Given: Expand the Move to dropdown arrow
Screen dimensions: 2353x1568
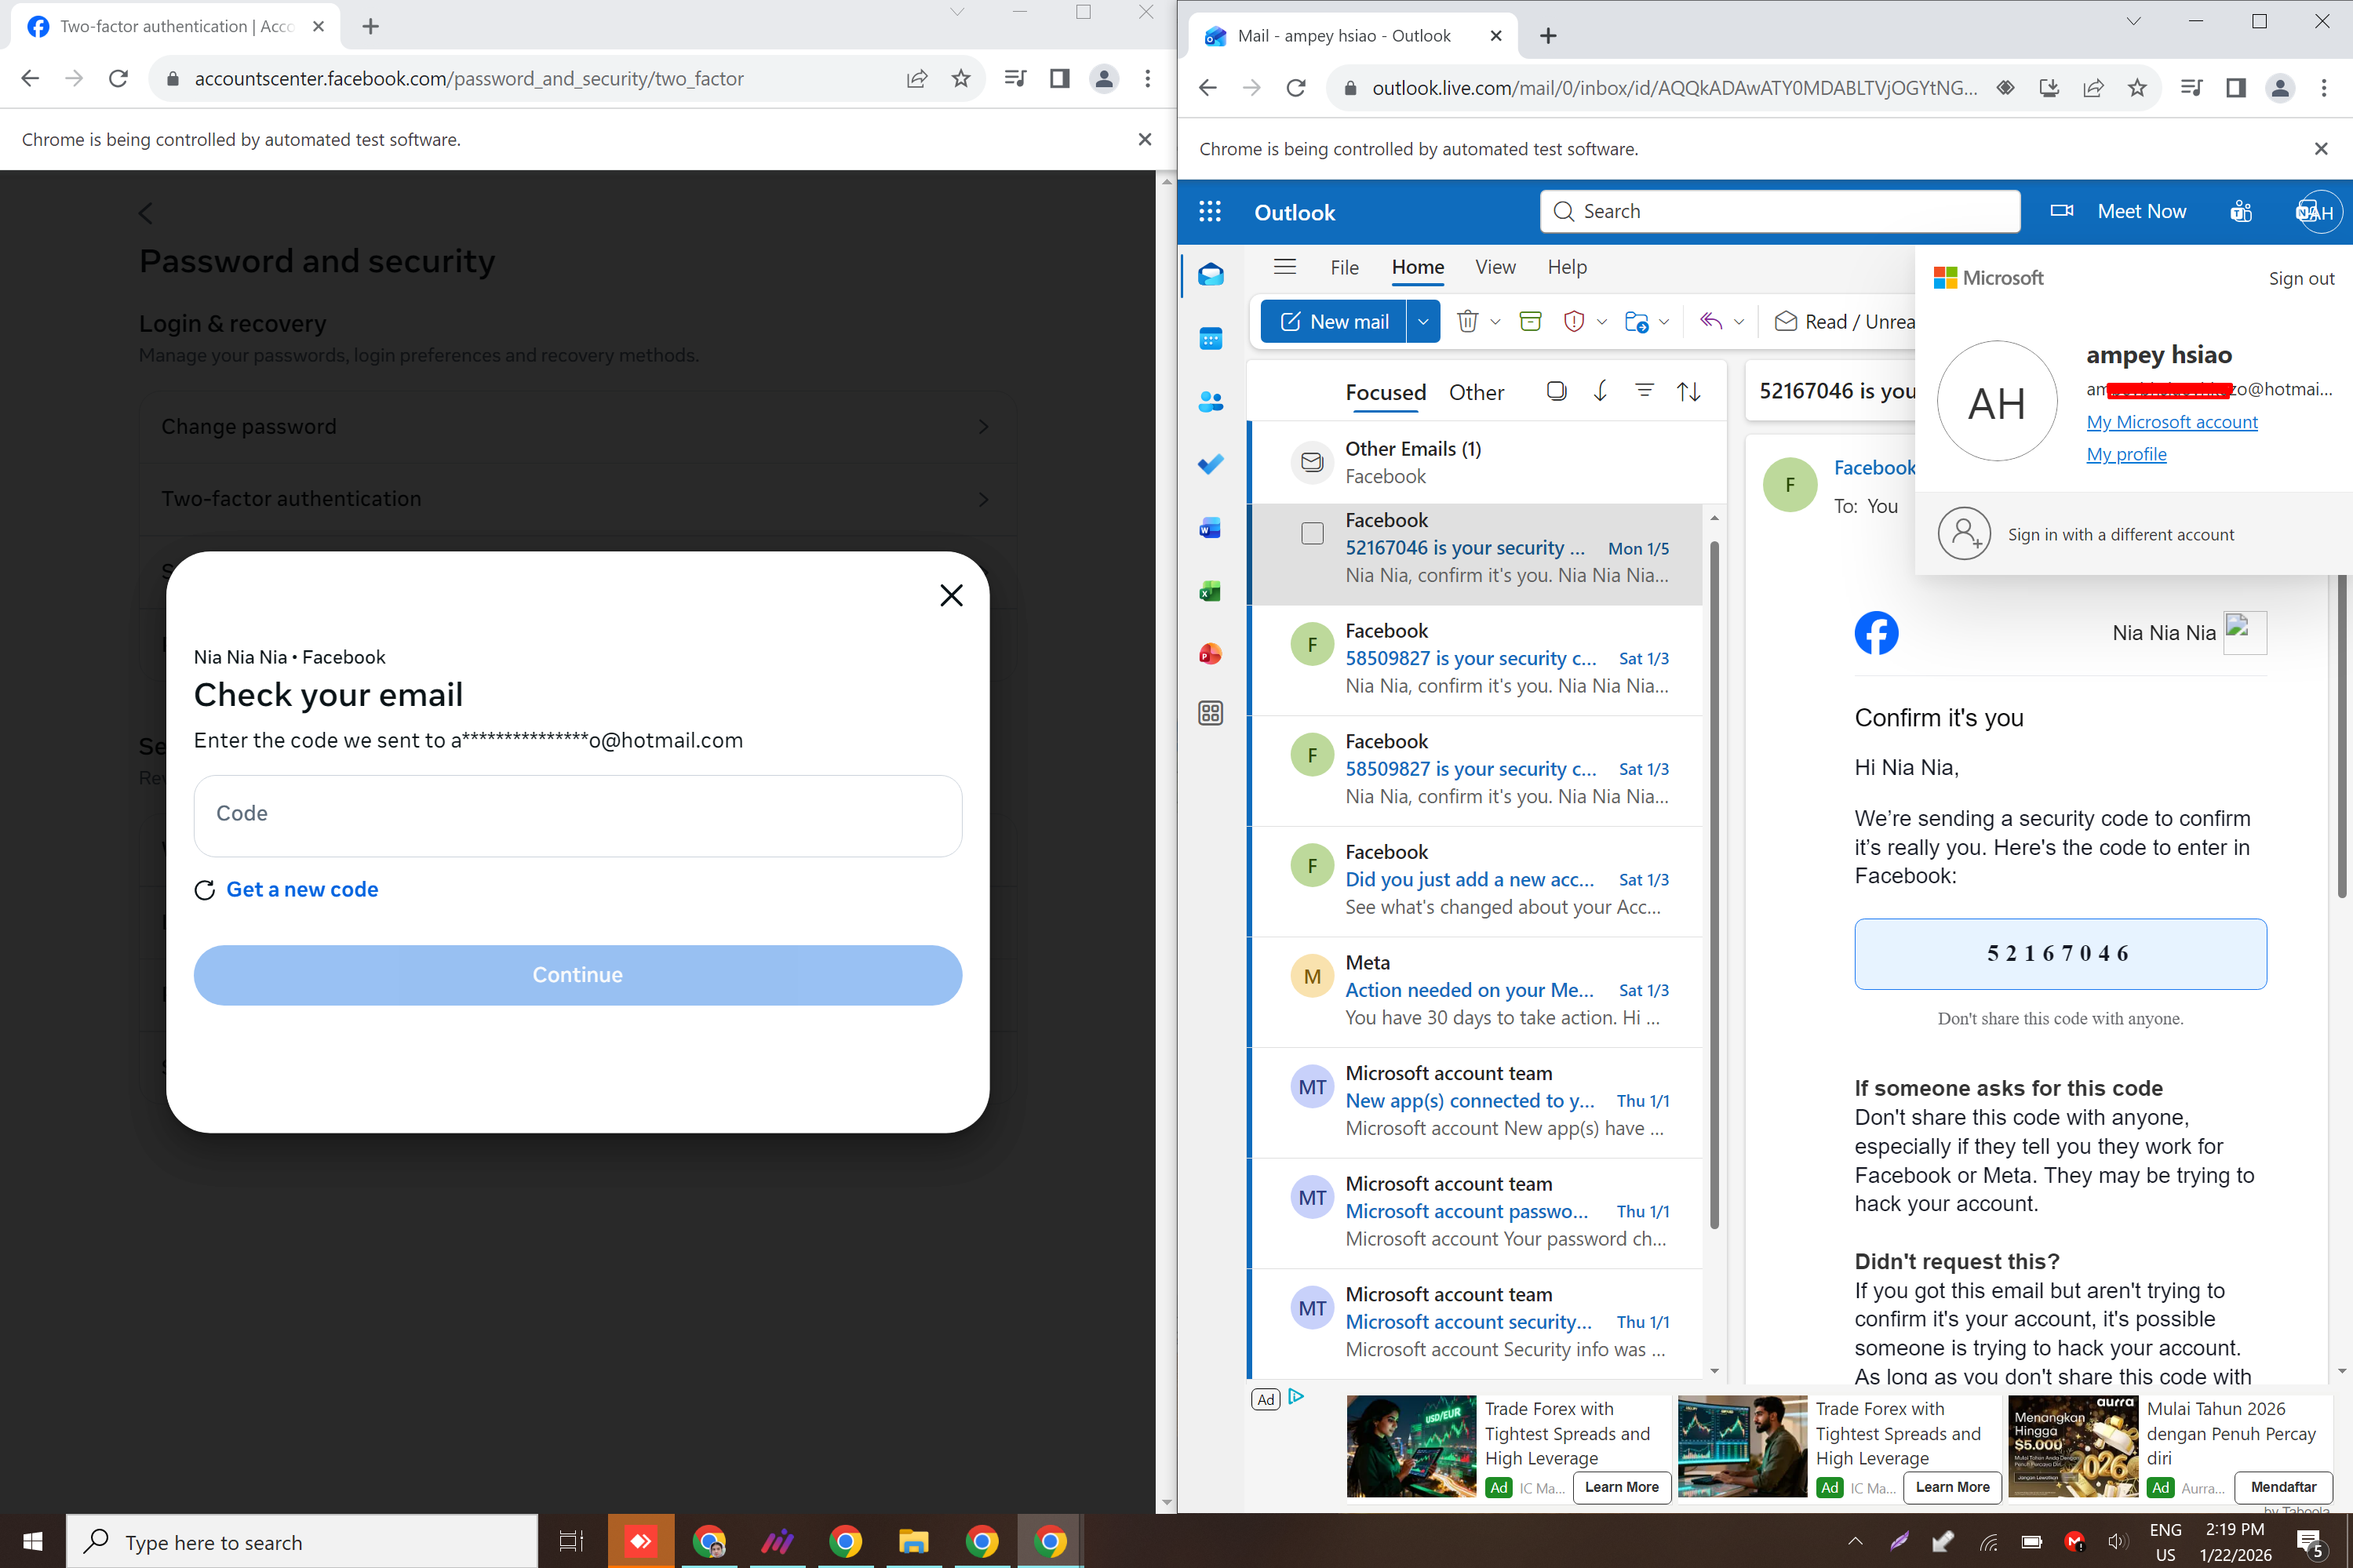Looking at the screenshot, I should 1664,321.
